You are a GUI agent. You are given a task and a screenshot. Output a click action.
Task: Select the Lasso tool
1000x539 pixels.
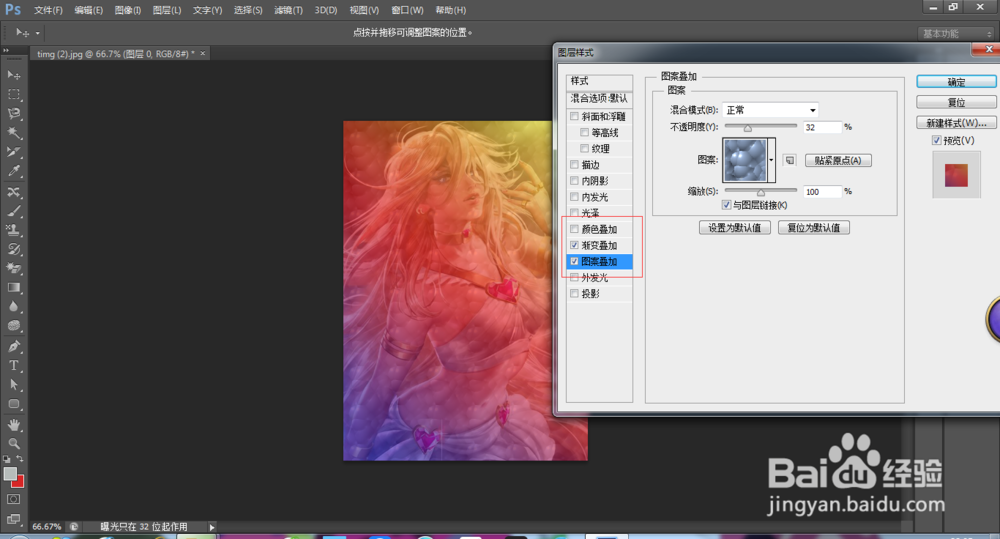pyautogui.click(x=13, y=114)
